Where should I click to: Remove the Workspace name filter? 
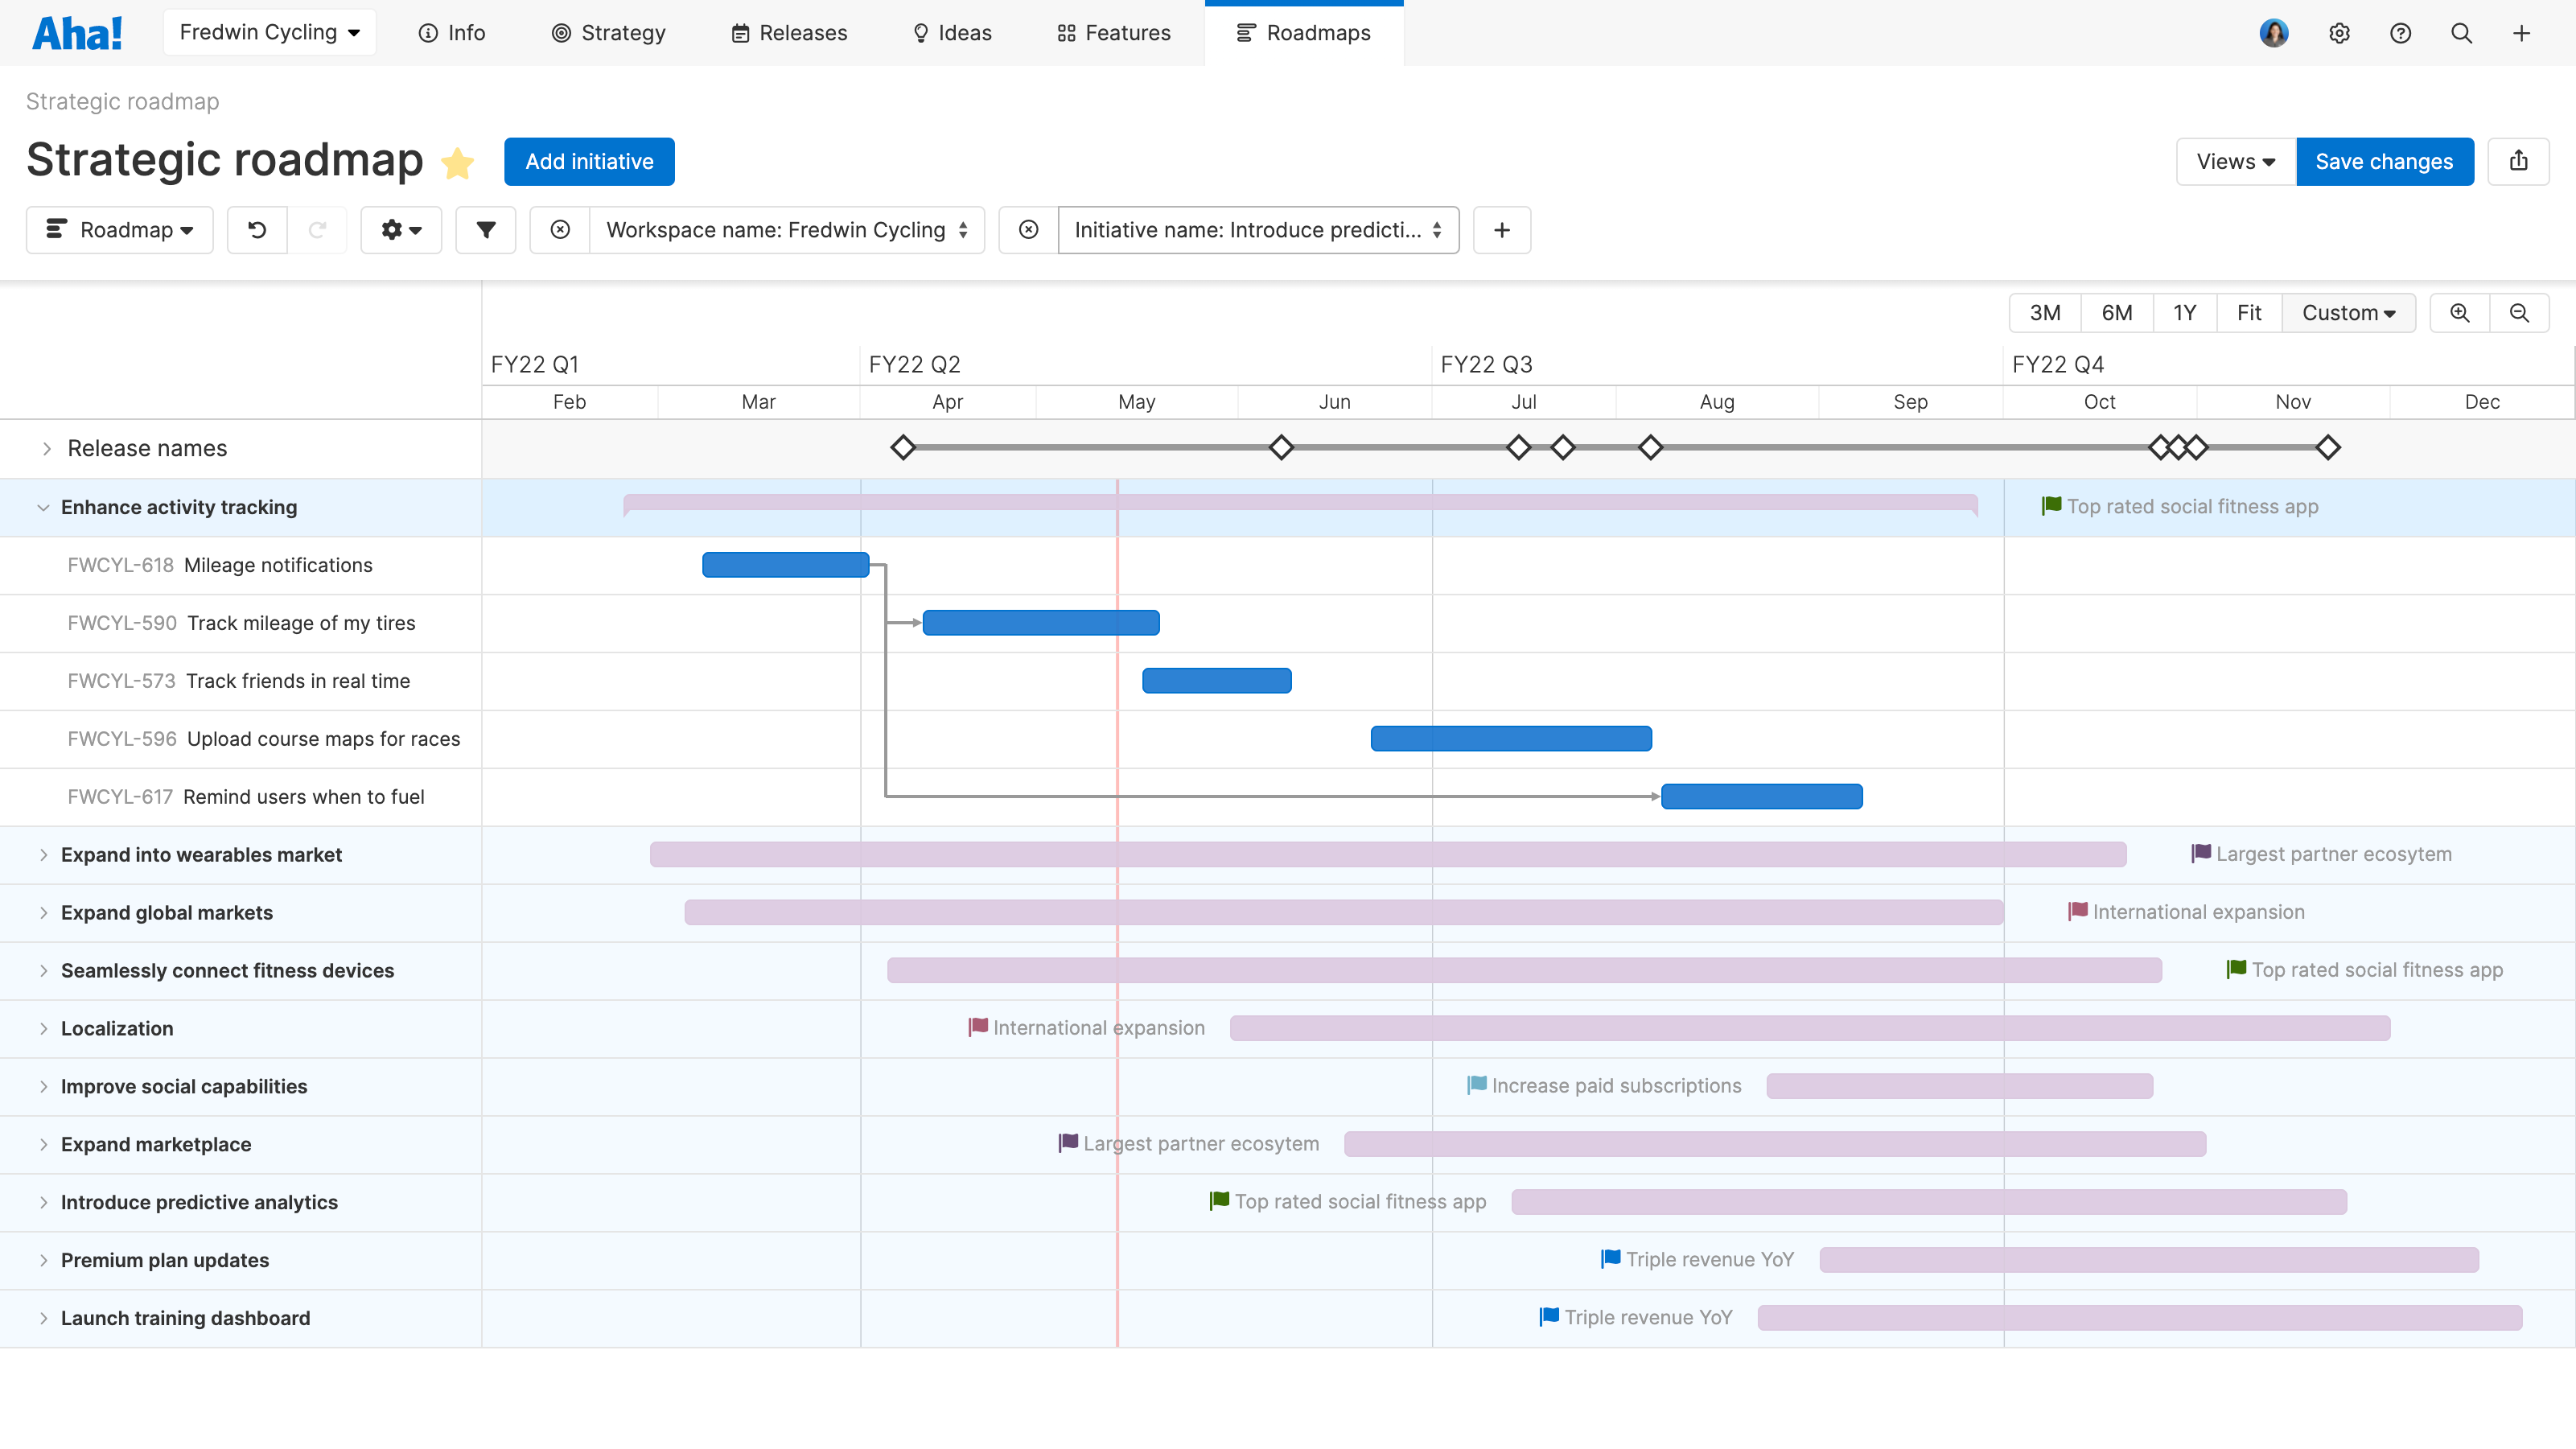point(560,230)
